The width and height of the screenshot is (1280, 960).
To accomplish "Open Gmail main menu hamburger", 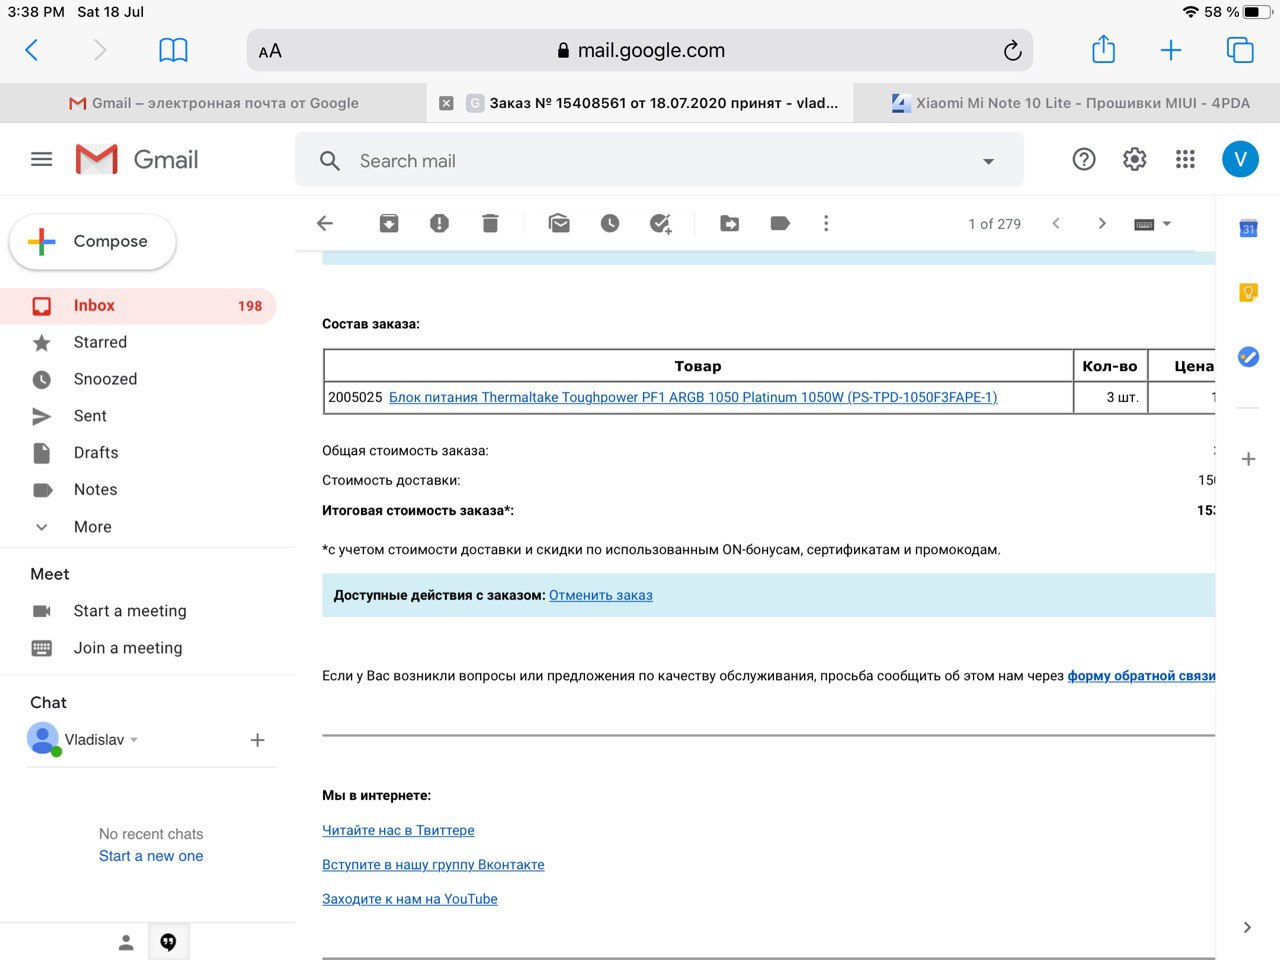I will (42, 159).
